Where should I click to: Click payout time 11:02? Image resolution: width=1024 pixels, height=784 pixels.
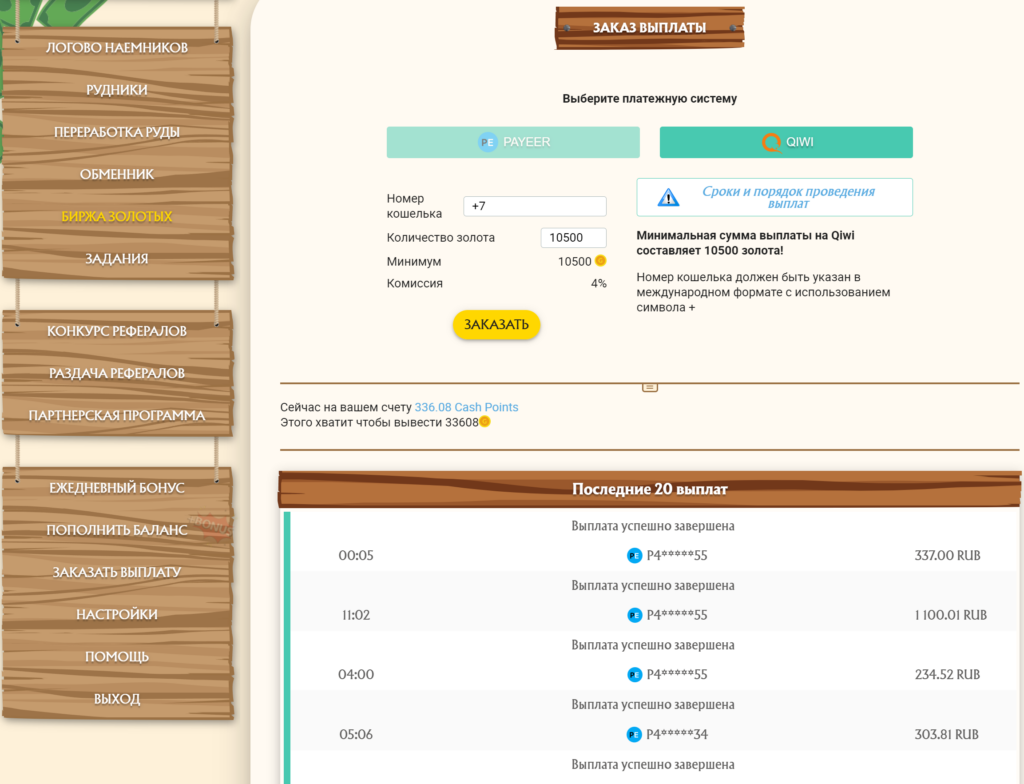tap(356, 615)
